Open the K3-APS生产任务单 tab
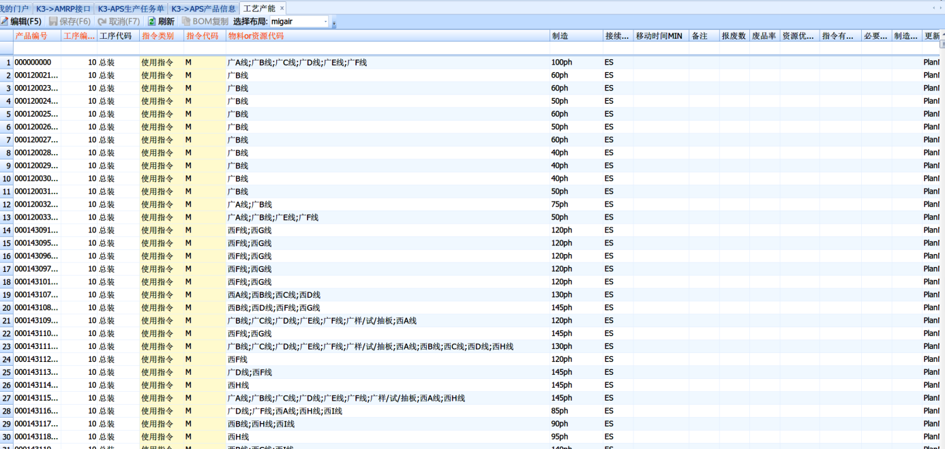The image size is (945, 449). (x=130, y=8)
